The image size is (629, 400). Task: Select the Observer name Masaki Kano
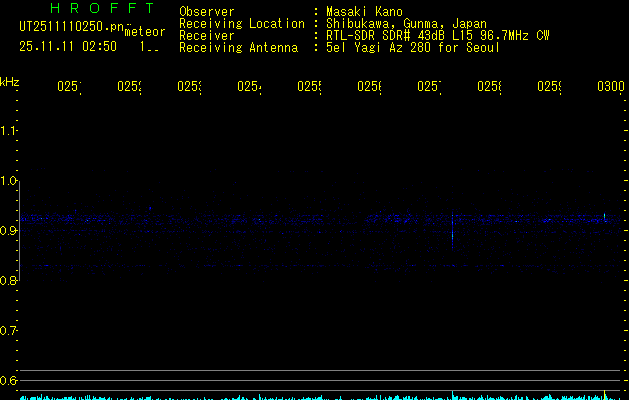tap(364, 12)
